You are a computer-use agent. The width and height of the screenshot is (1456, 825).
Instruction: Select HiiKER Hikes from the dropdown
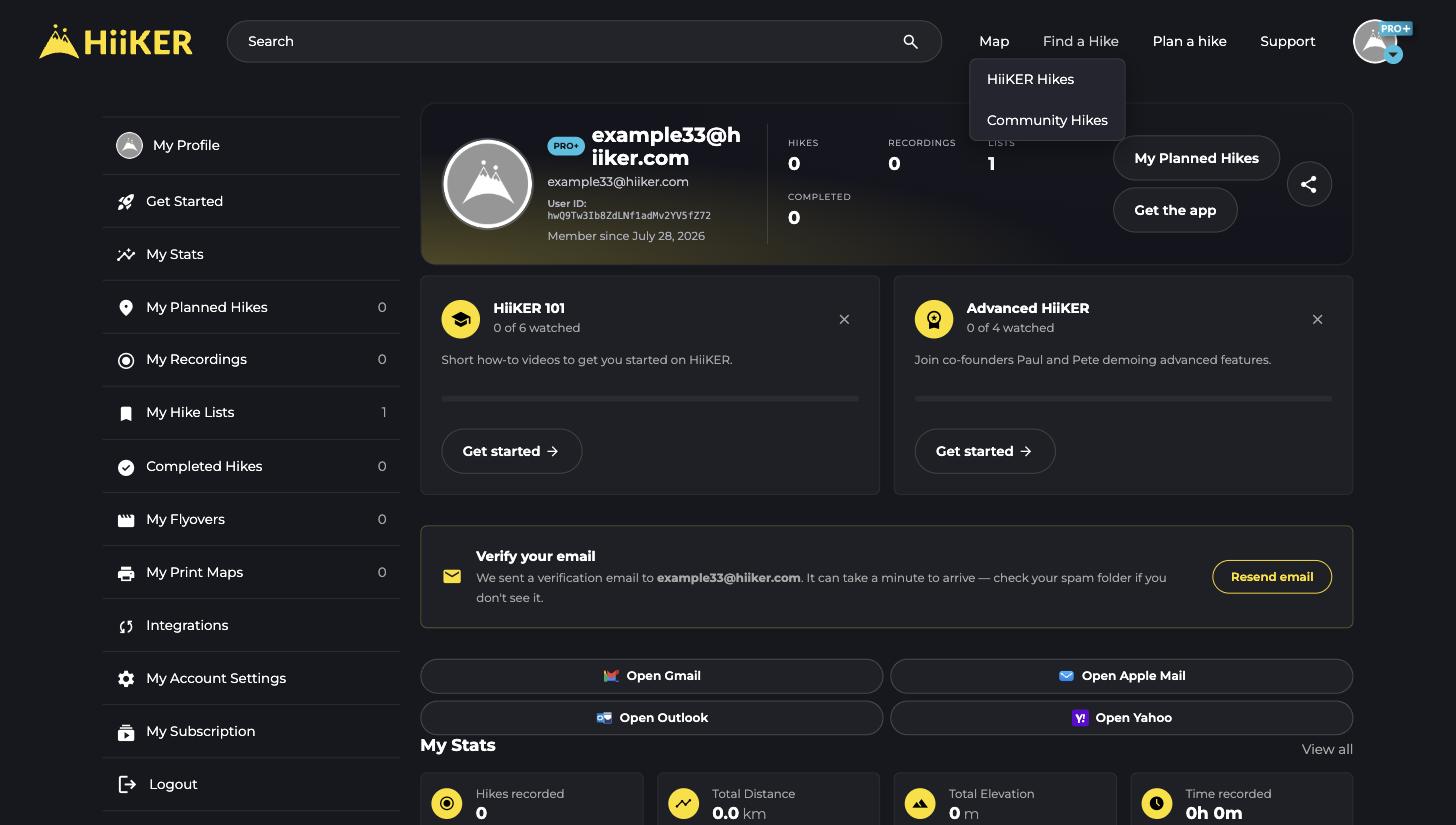coord(1030,79)
